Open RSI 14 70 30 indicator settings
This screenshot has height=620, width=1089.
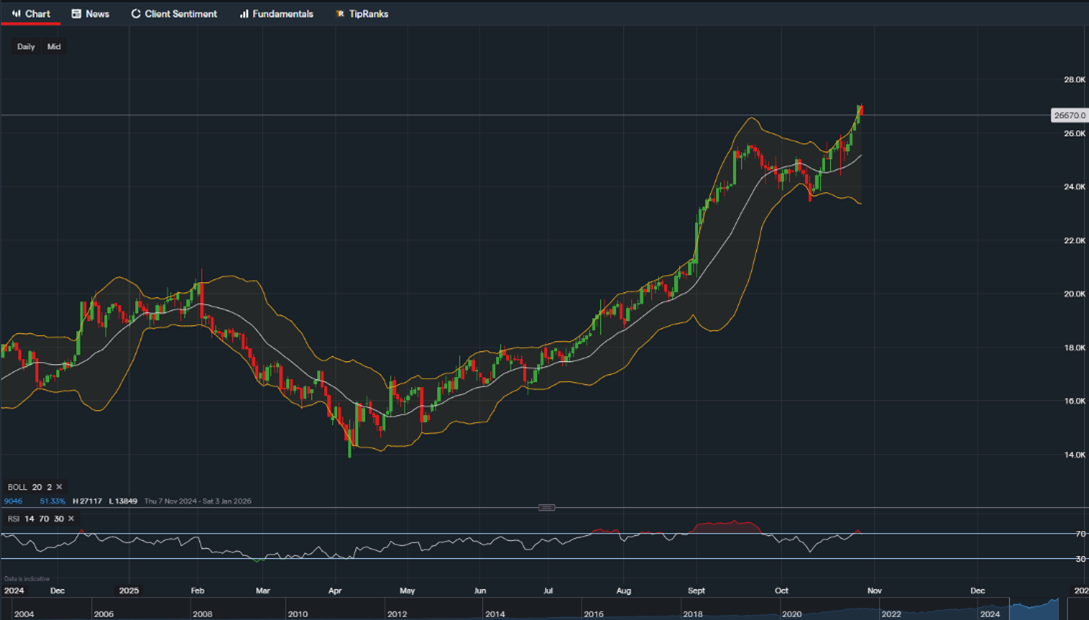(x=34, y=518)
